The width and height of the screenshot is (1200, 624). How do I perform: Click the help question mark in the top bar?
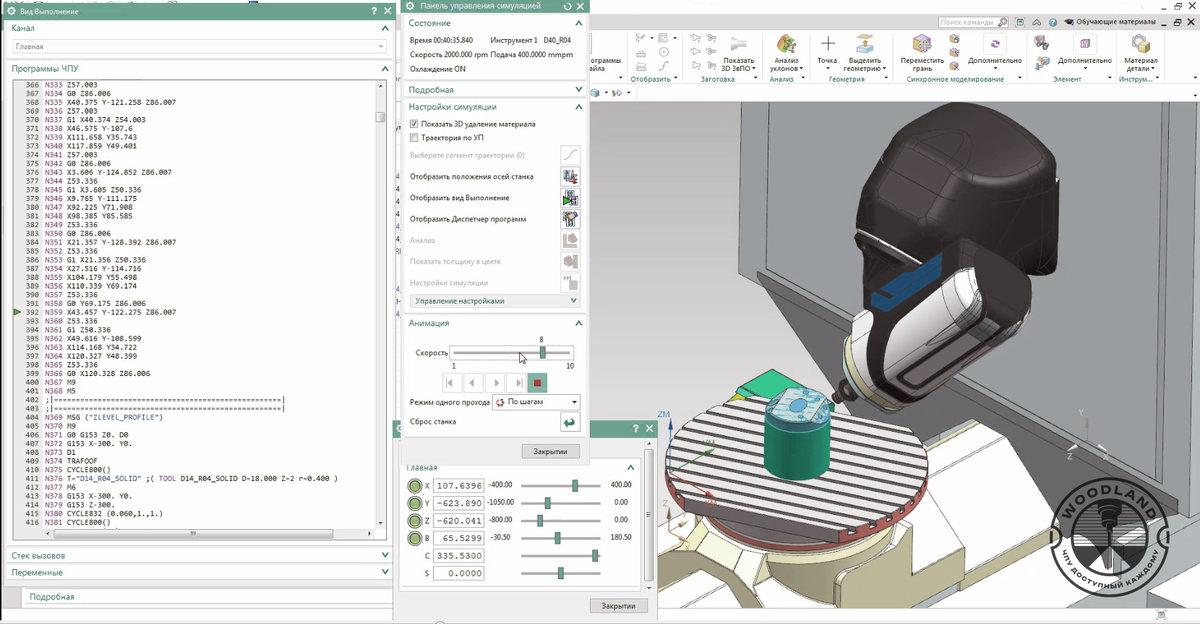tap(1051, 22)
